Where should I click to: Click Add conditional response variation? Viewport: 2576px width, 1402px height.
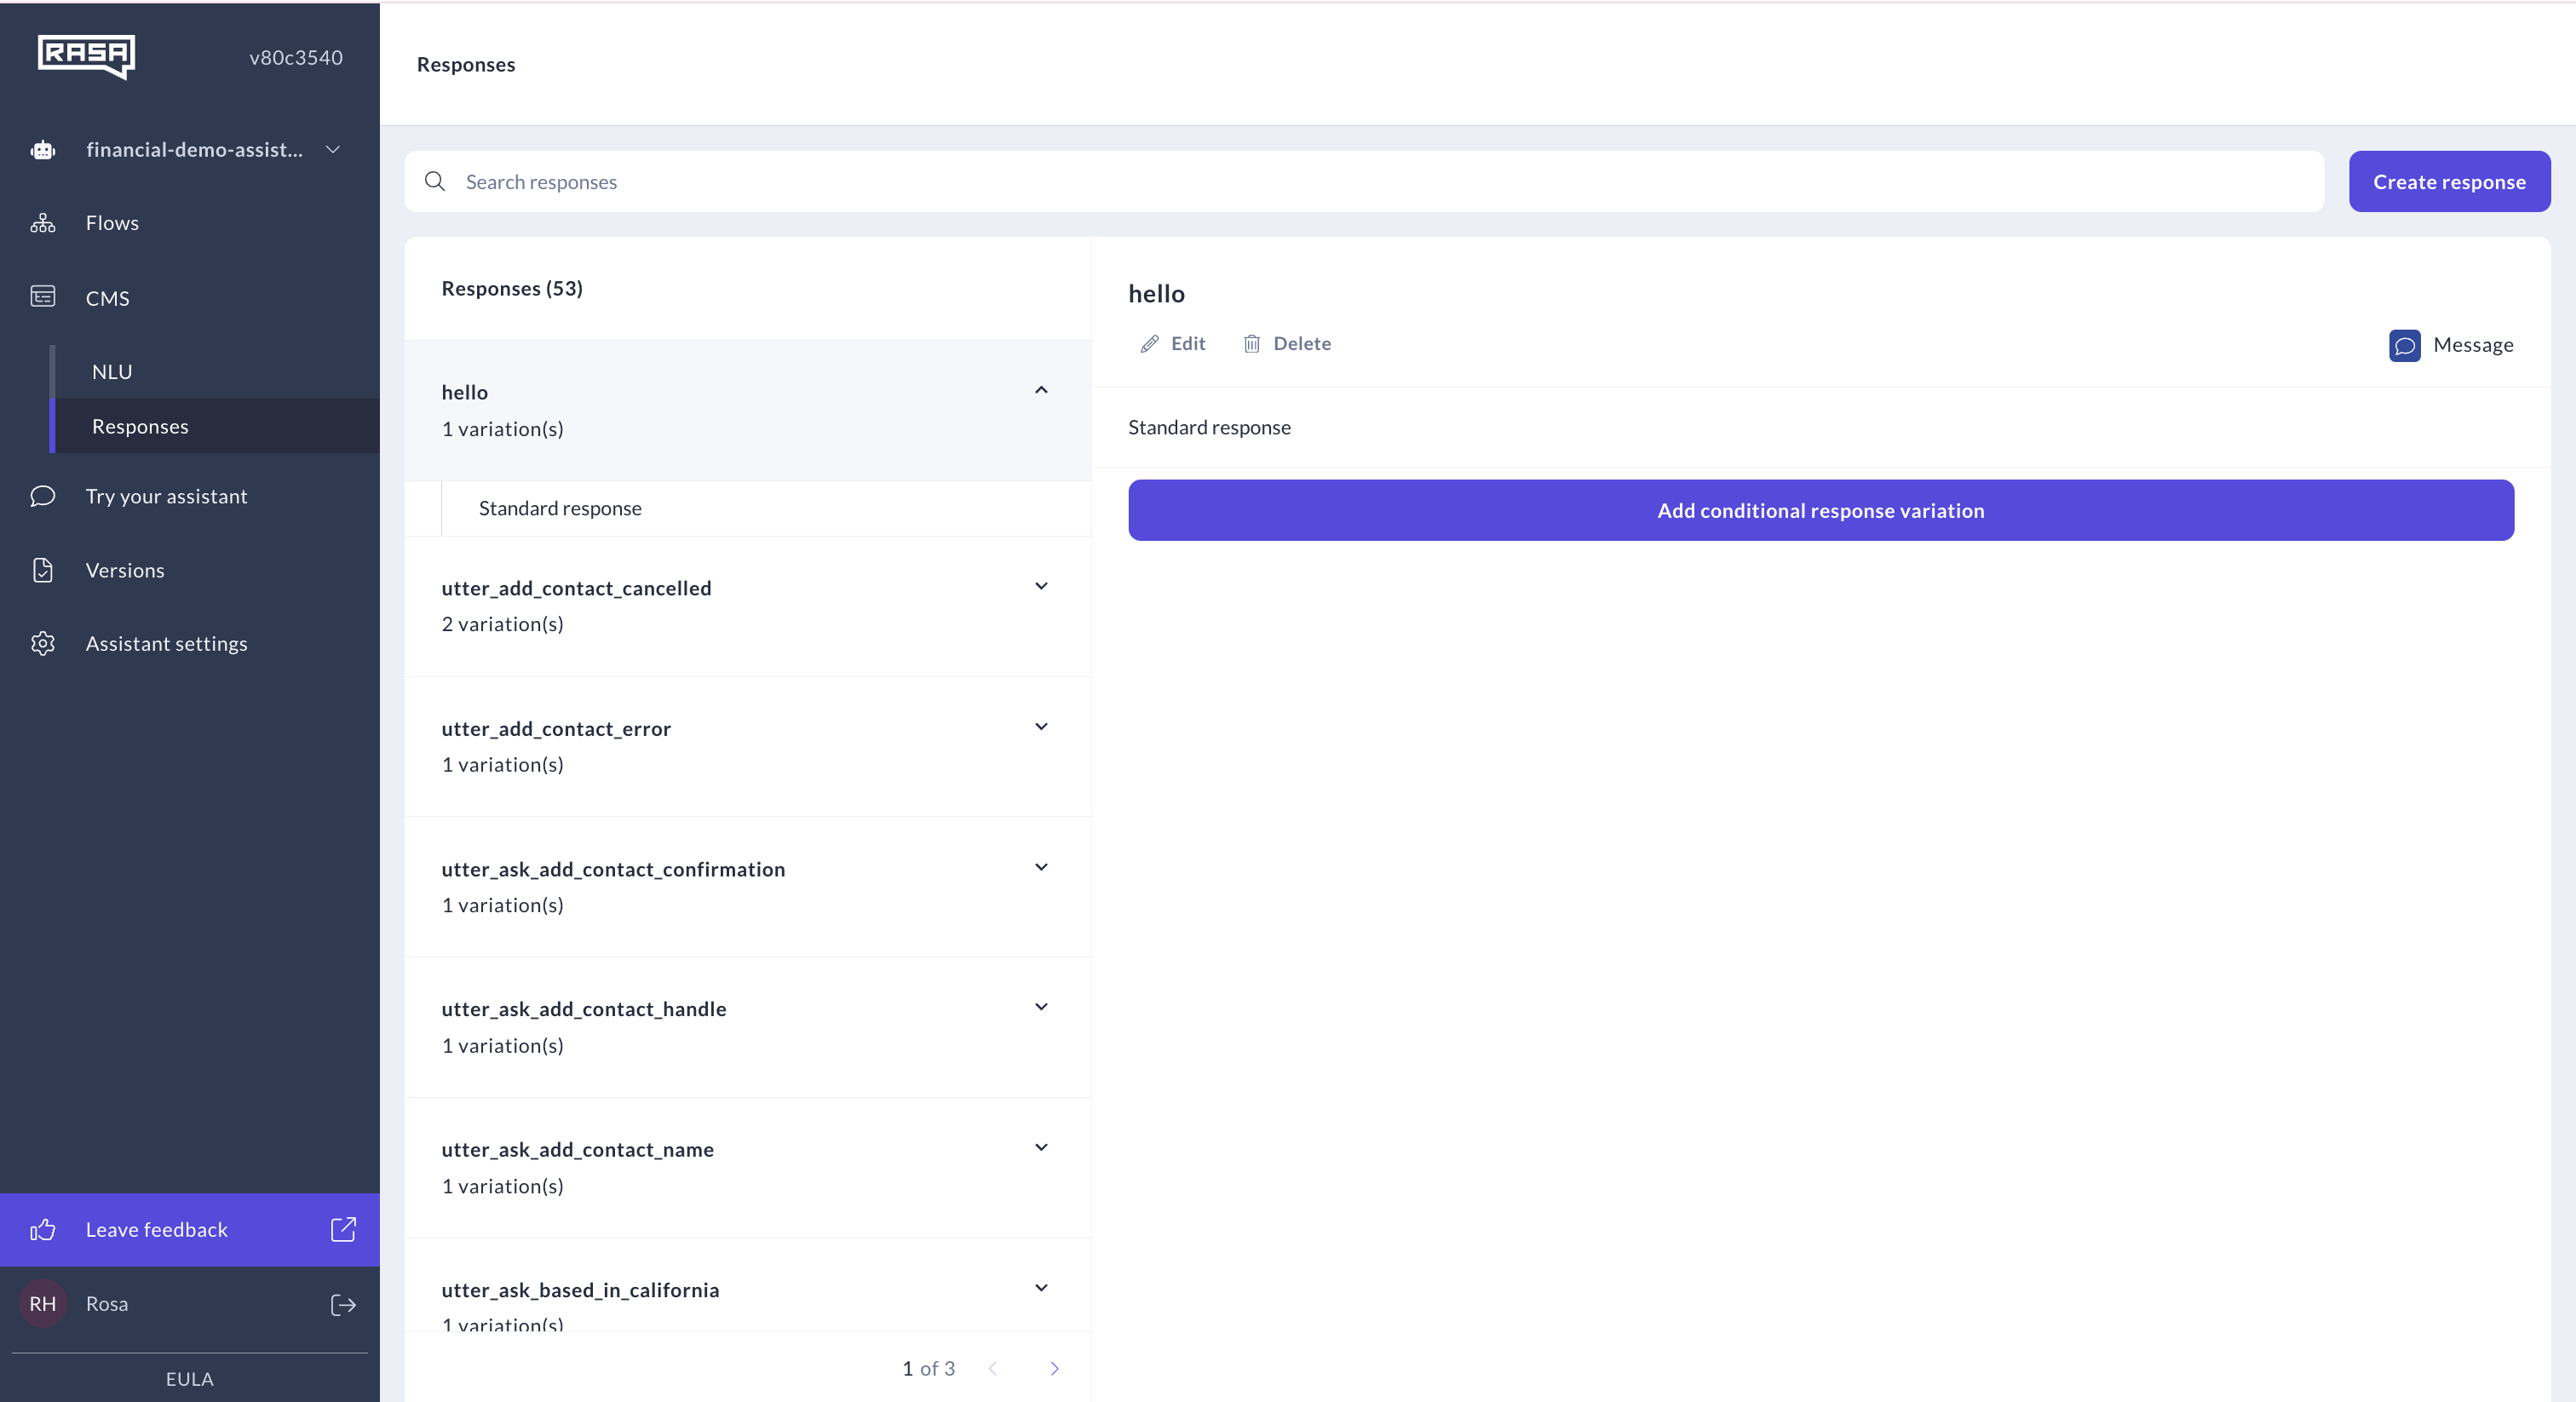(1820, 510)
